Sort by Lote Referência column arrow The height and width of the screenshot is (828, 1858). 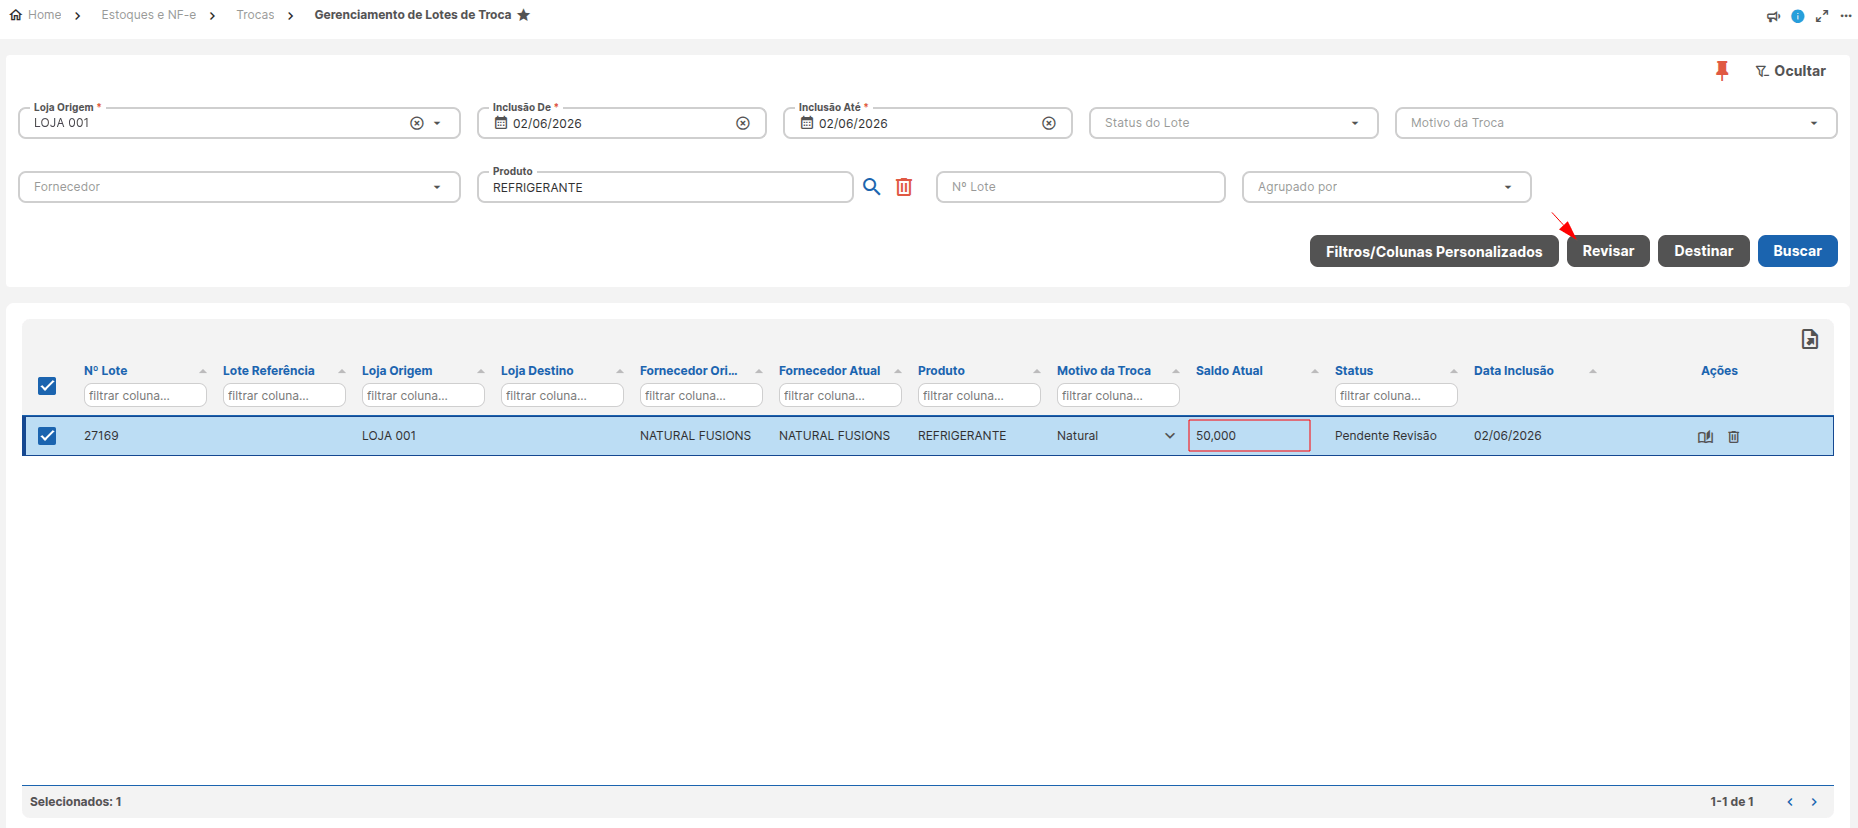pos(342,371)
